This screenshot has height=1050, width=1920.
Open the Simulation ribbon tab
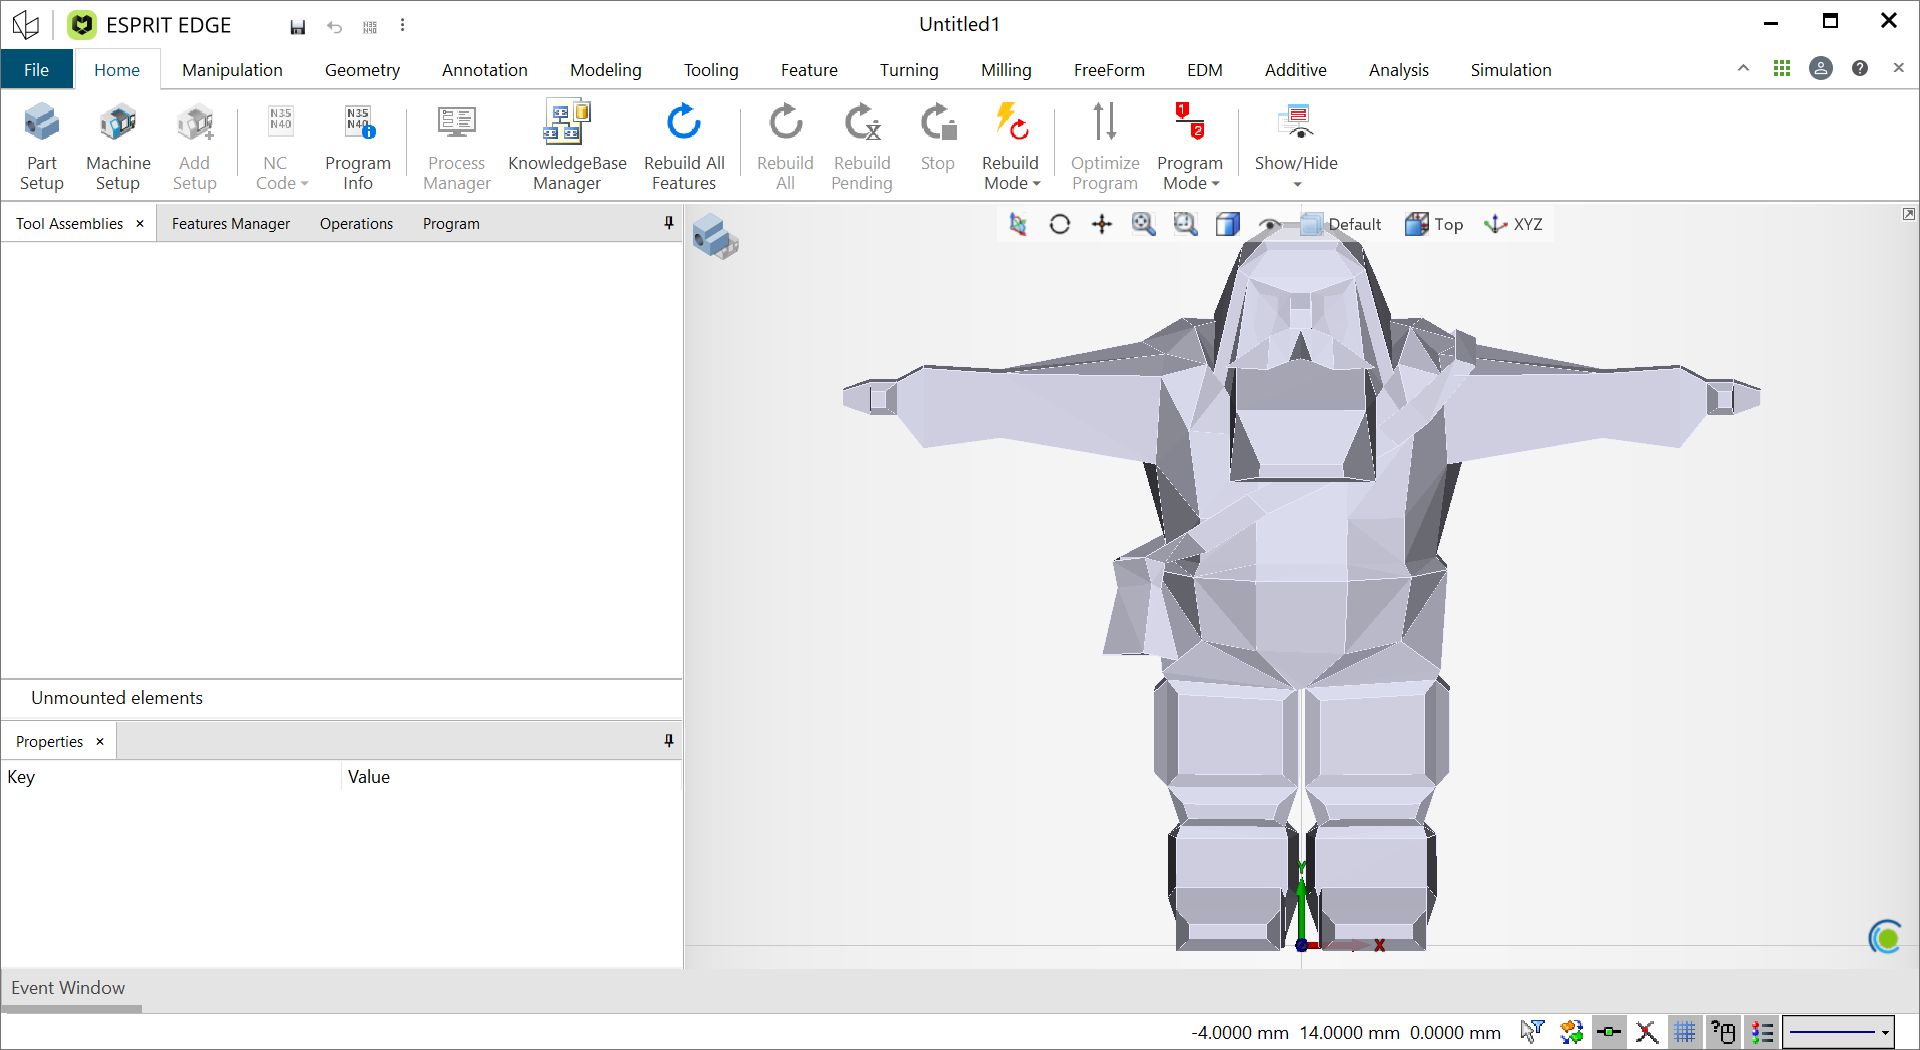1511,70
